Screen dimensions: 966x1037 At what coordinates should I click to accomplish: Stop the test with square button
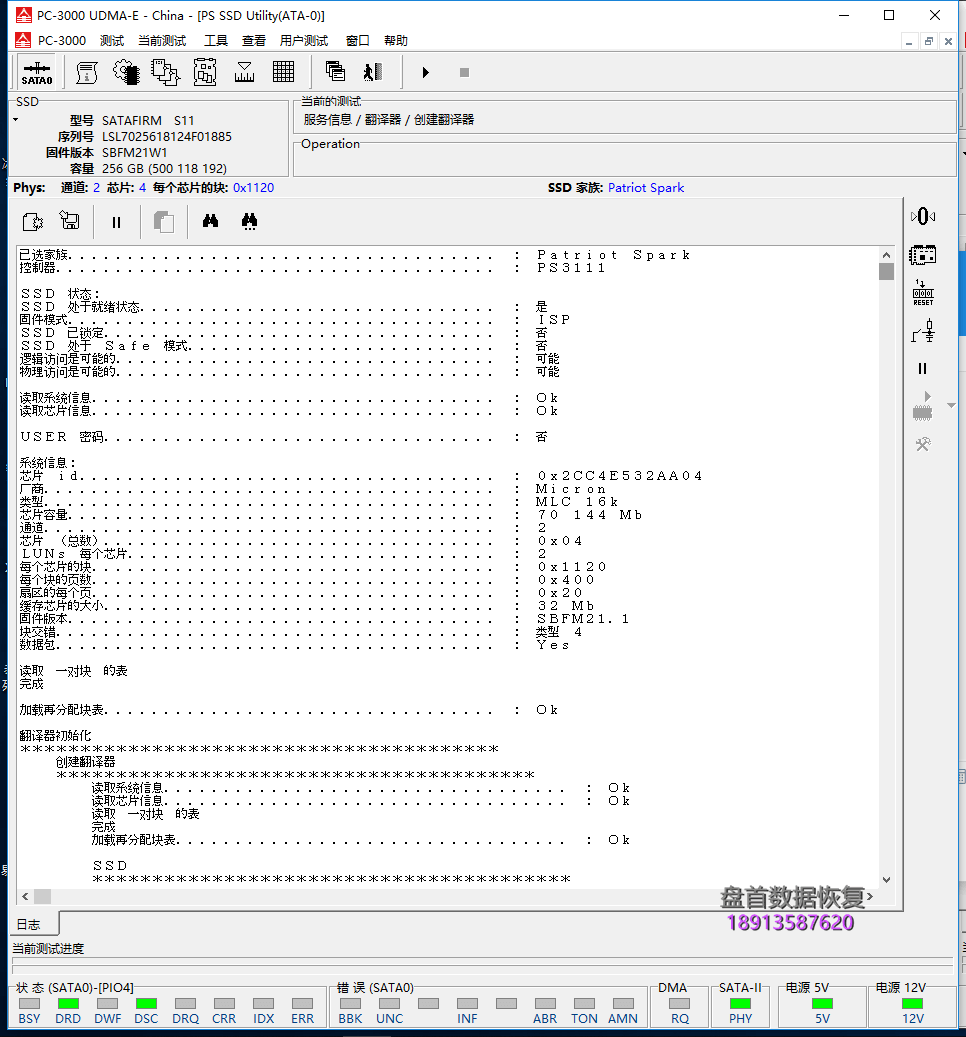tap(464, 73)
